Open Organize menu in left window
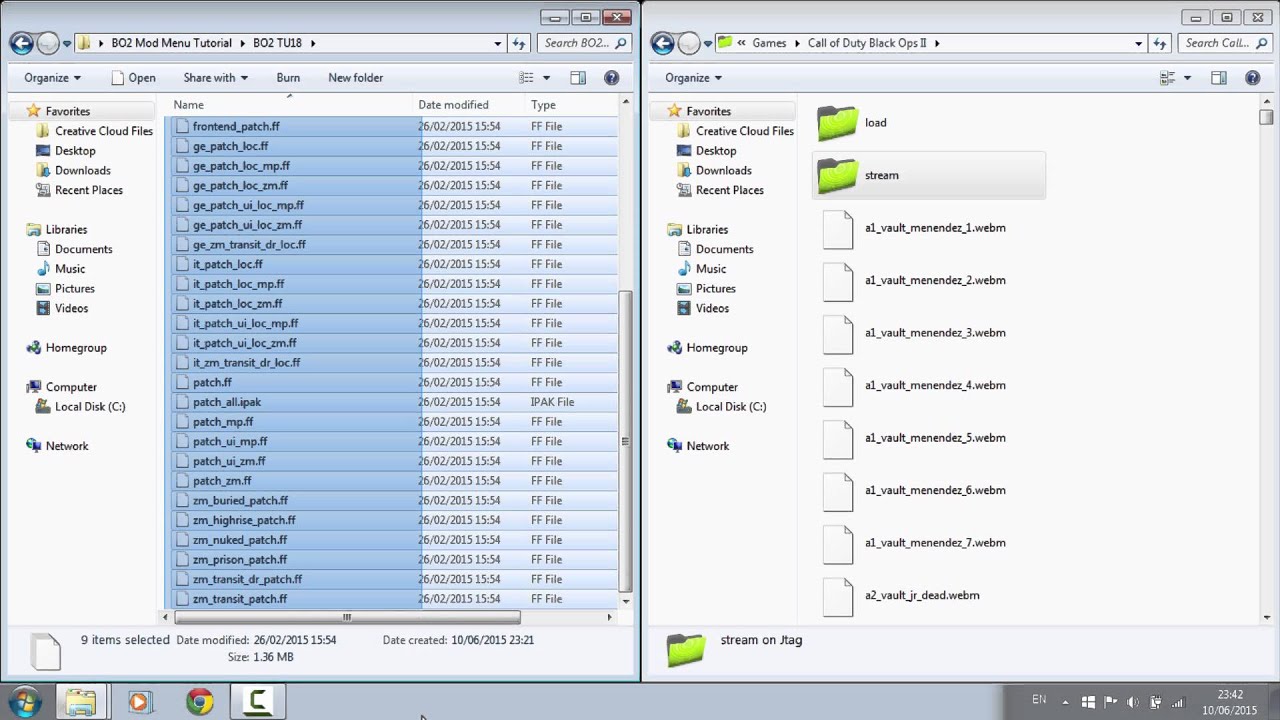 click(52, 78)
